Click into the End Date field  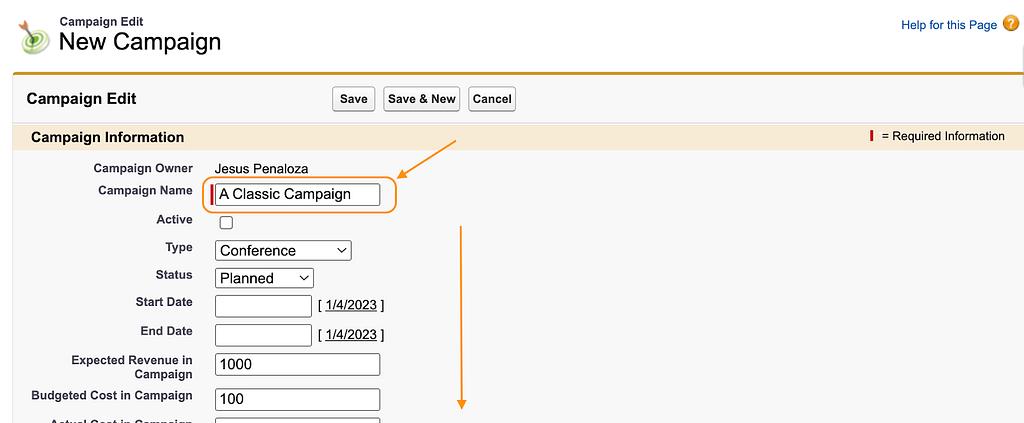[x=263, y=335]
